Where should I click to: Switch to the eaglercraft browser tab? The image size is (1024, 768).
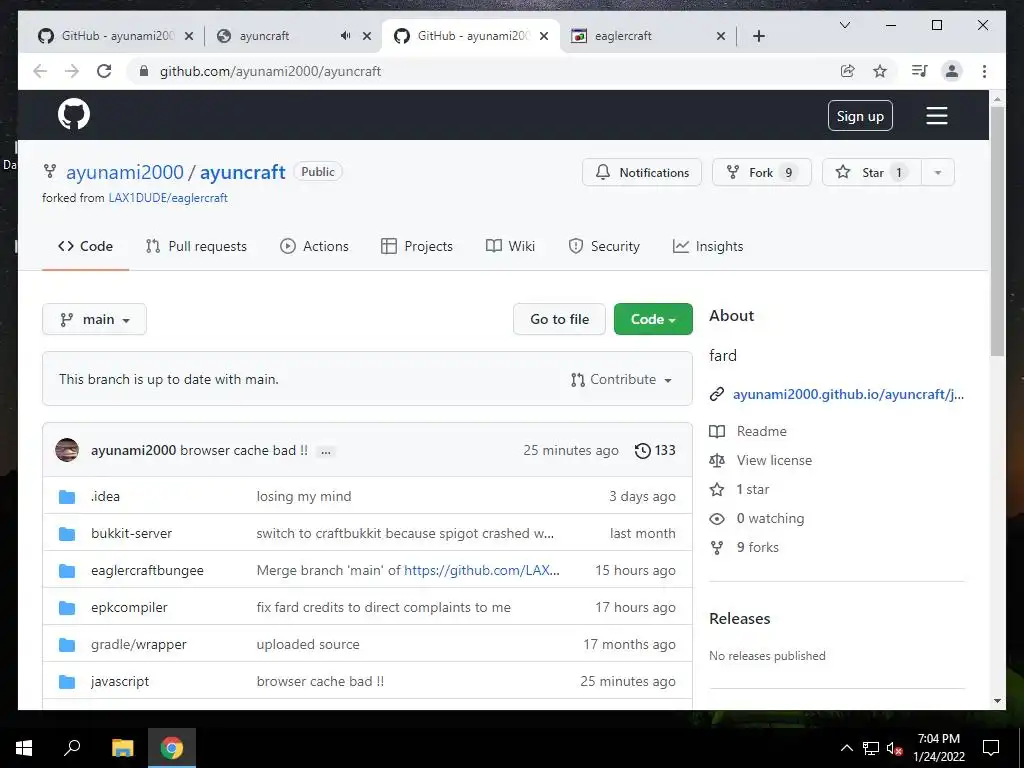pos(647,36)
